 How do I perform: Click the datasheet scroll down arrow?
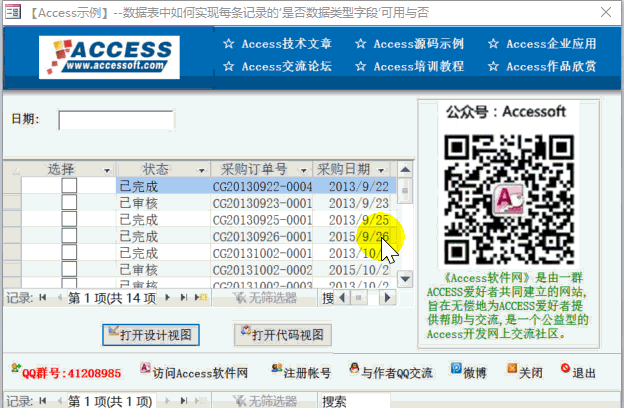pos(405,279)
